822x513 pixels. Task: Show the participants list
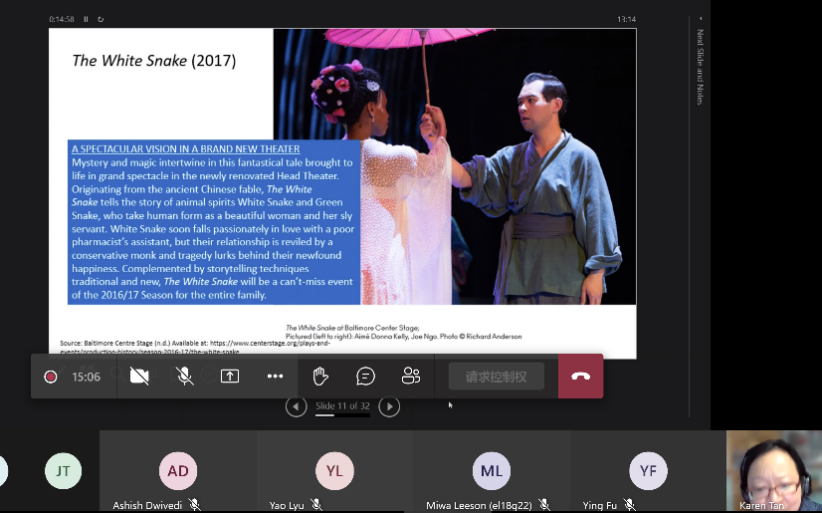pyautogui.click(x=411, y=376)
